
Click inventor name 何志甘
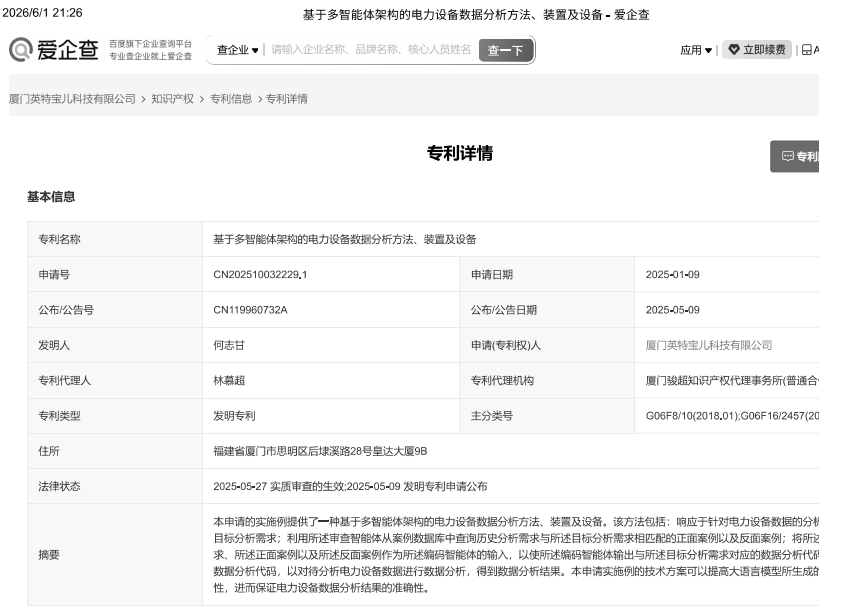pyautogui.click(x=229, y=345)
